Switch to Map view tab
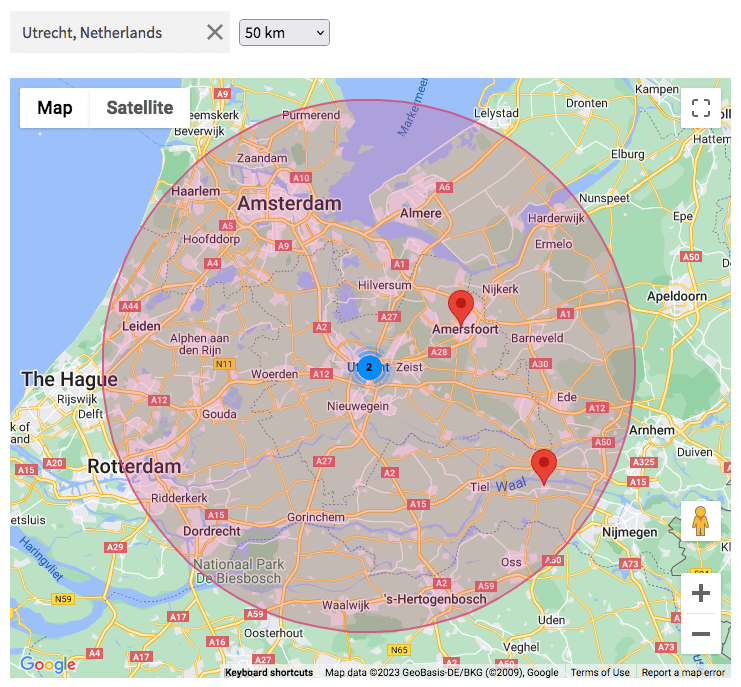Viewport: 741px width, 687px height. tap(55, 108)
